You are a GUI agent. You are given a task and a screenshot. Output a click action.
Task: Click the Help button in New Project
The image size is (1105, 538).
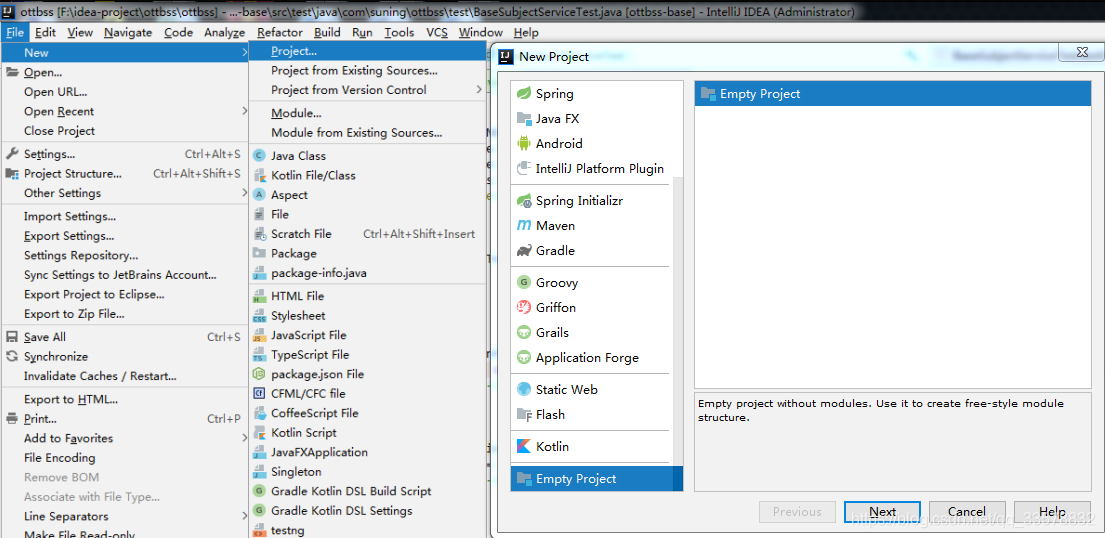pos(1052,512)
